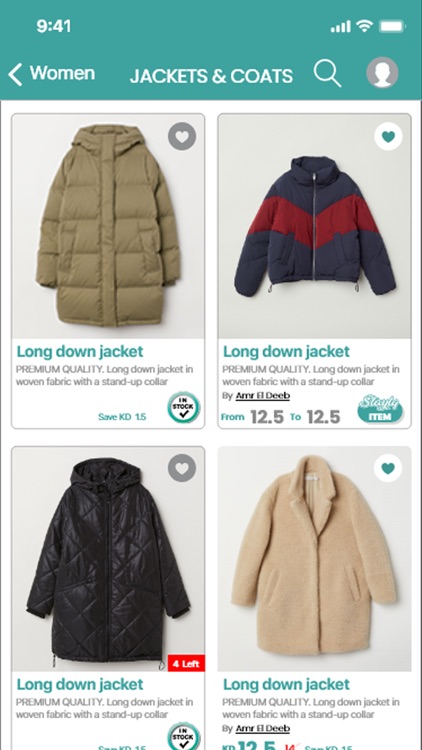Unfavorite the beige teddy coat
Screen dimensions: 422x750
[x=388, y=468]
